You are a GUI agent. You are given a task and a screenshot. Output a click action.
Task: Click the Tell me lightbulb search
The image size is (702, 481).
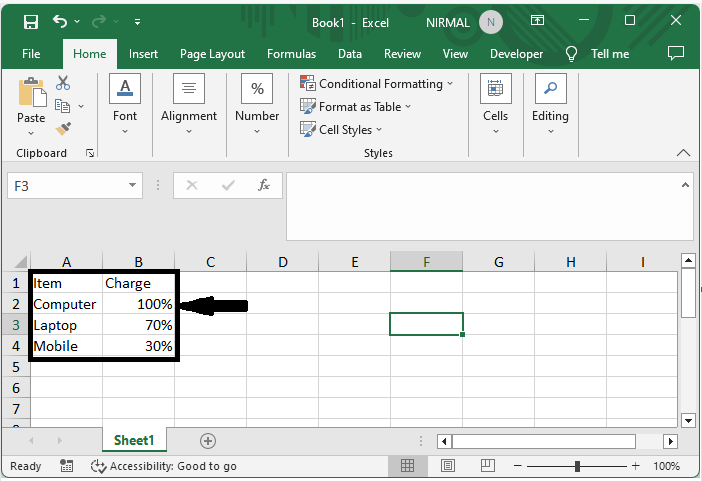[597, 54]
